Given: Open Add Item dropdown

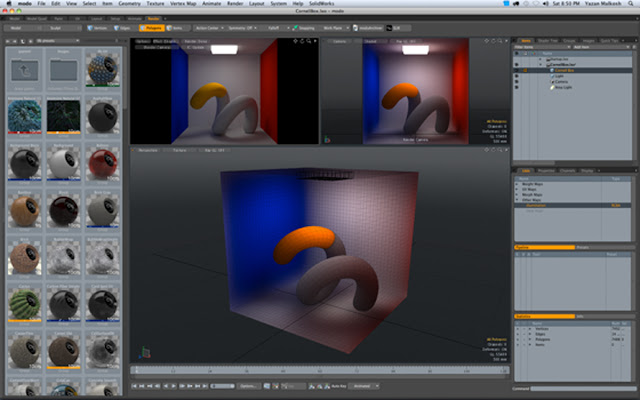Looking at the screenshot, I should (x=602, y=47).
